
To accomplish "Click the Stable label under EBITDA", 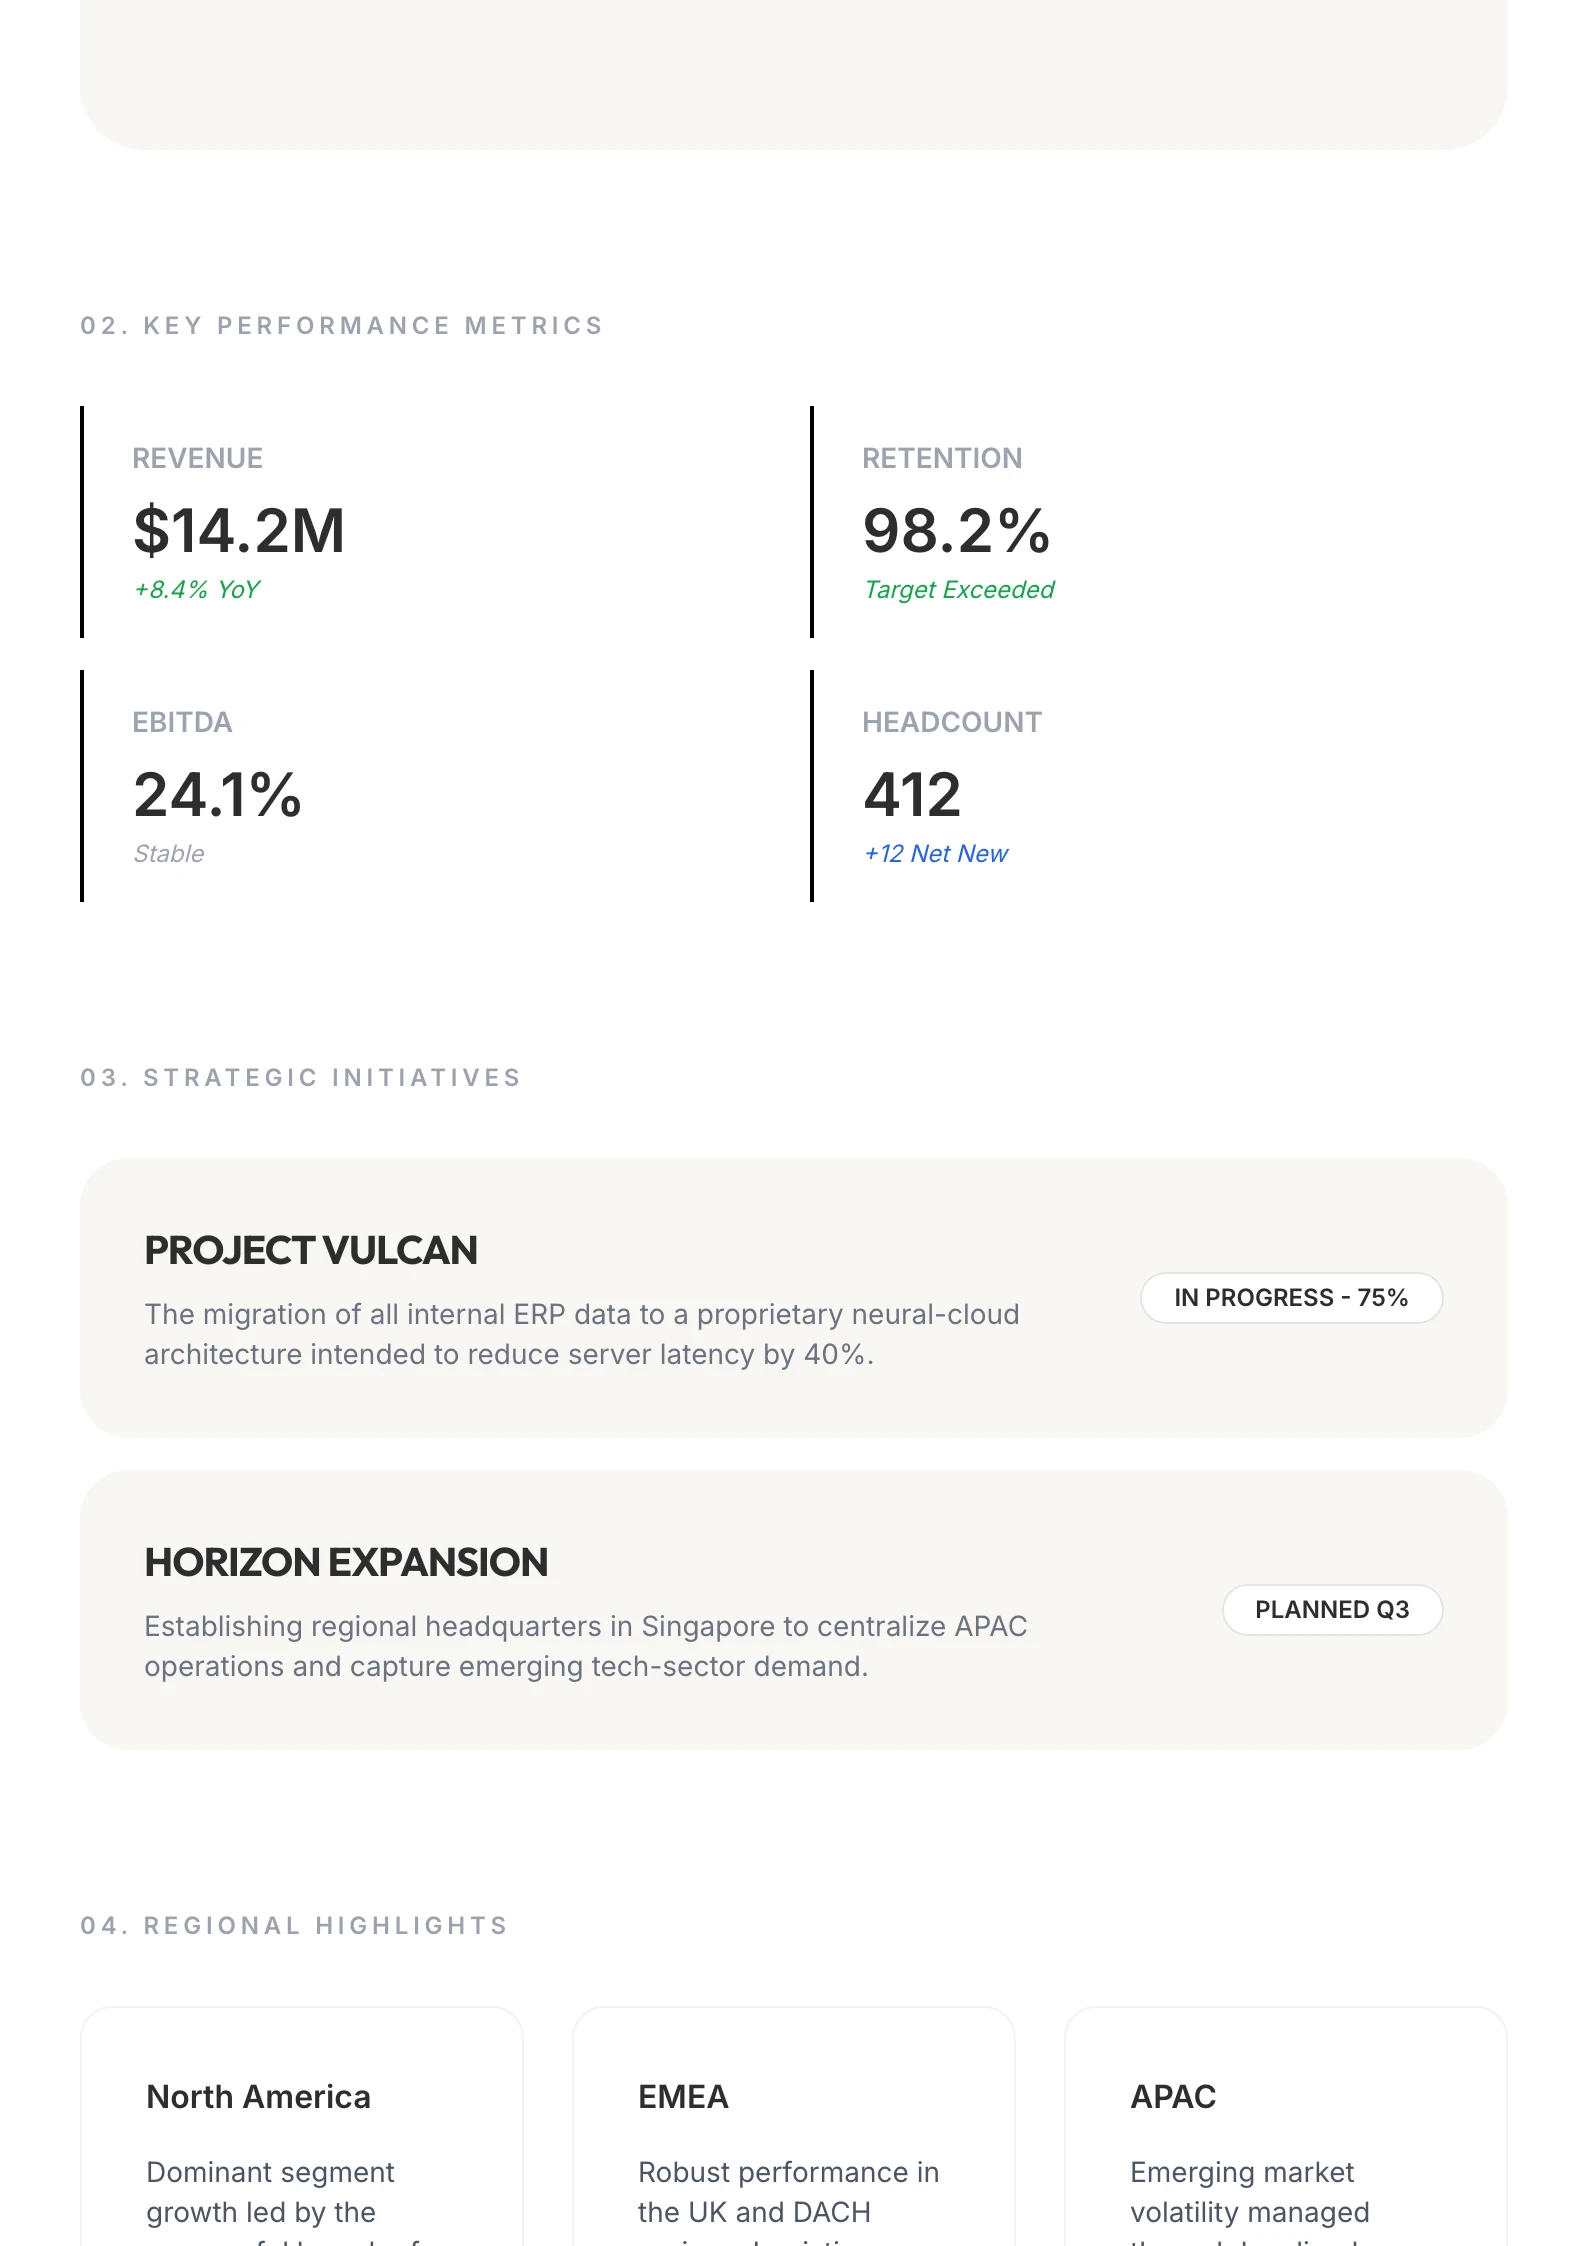I will pos(169,854).
